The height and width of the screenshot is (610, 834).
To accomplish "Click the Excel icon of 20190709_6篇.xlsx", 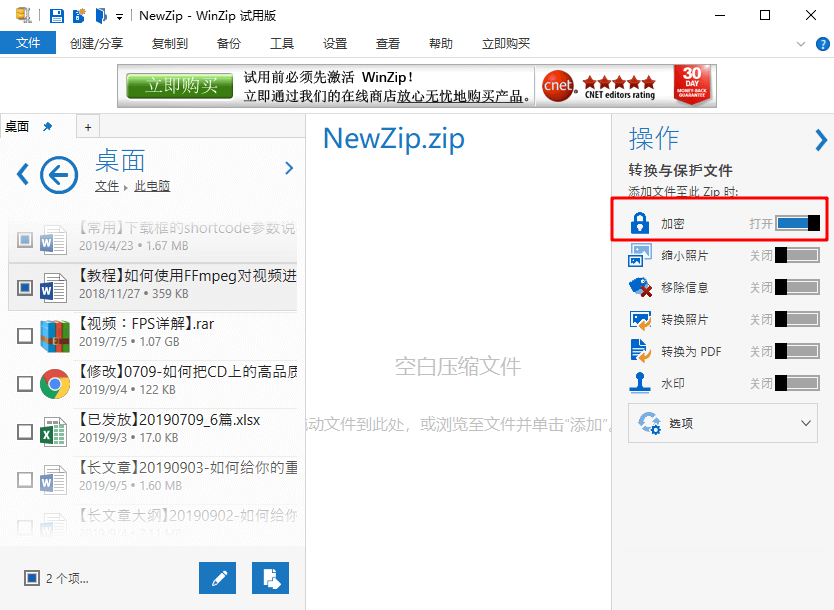I will 54,431.
